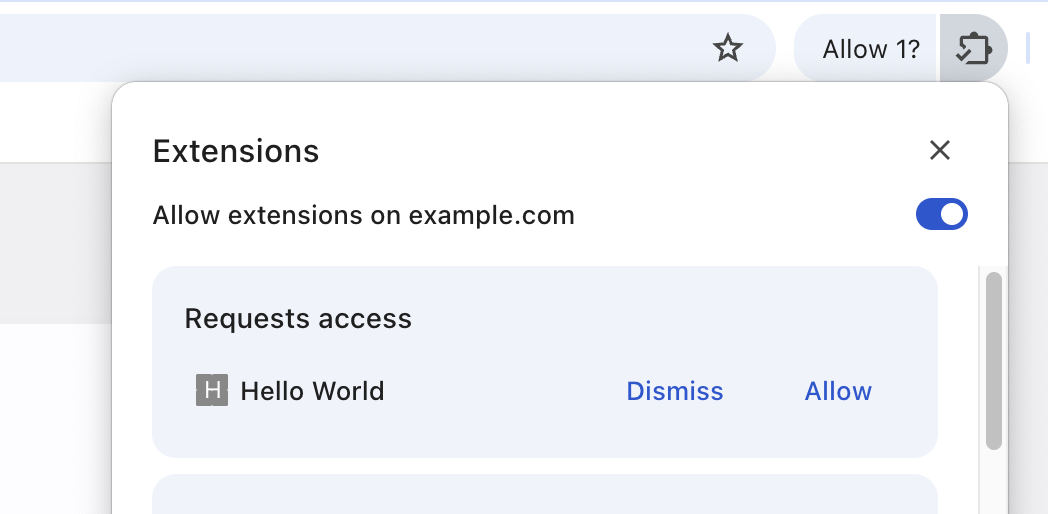This screenshot has width=1048, height=514.
Task: Click the Hello World extension name
Action: tap(312, 391)
